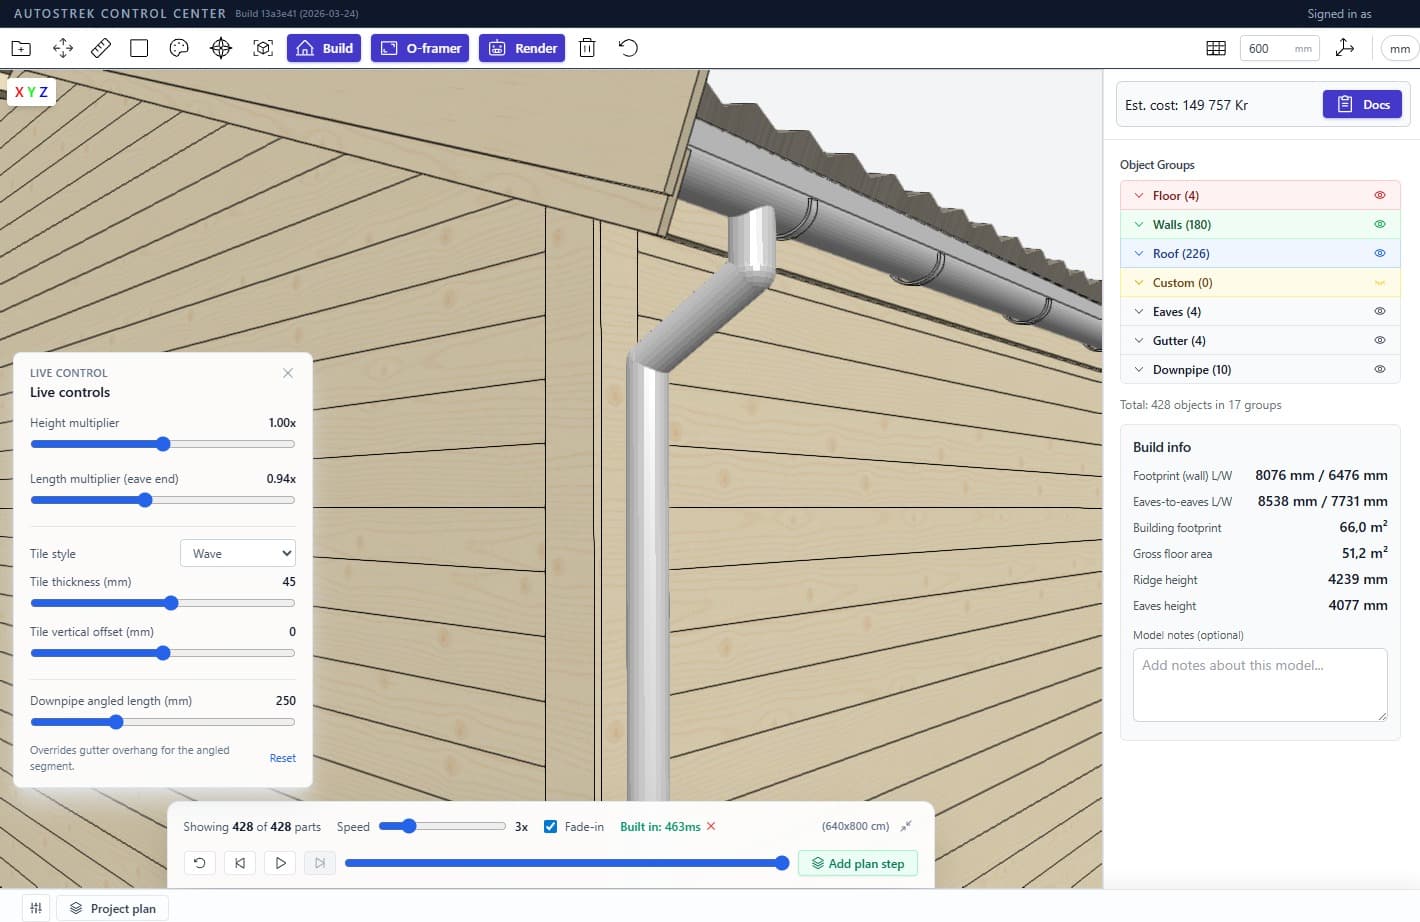This screenshot has width=1420, height=922.
Task: Activate the crosshair centering tool
Action: click(x=220, y=47)
